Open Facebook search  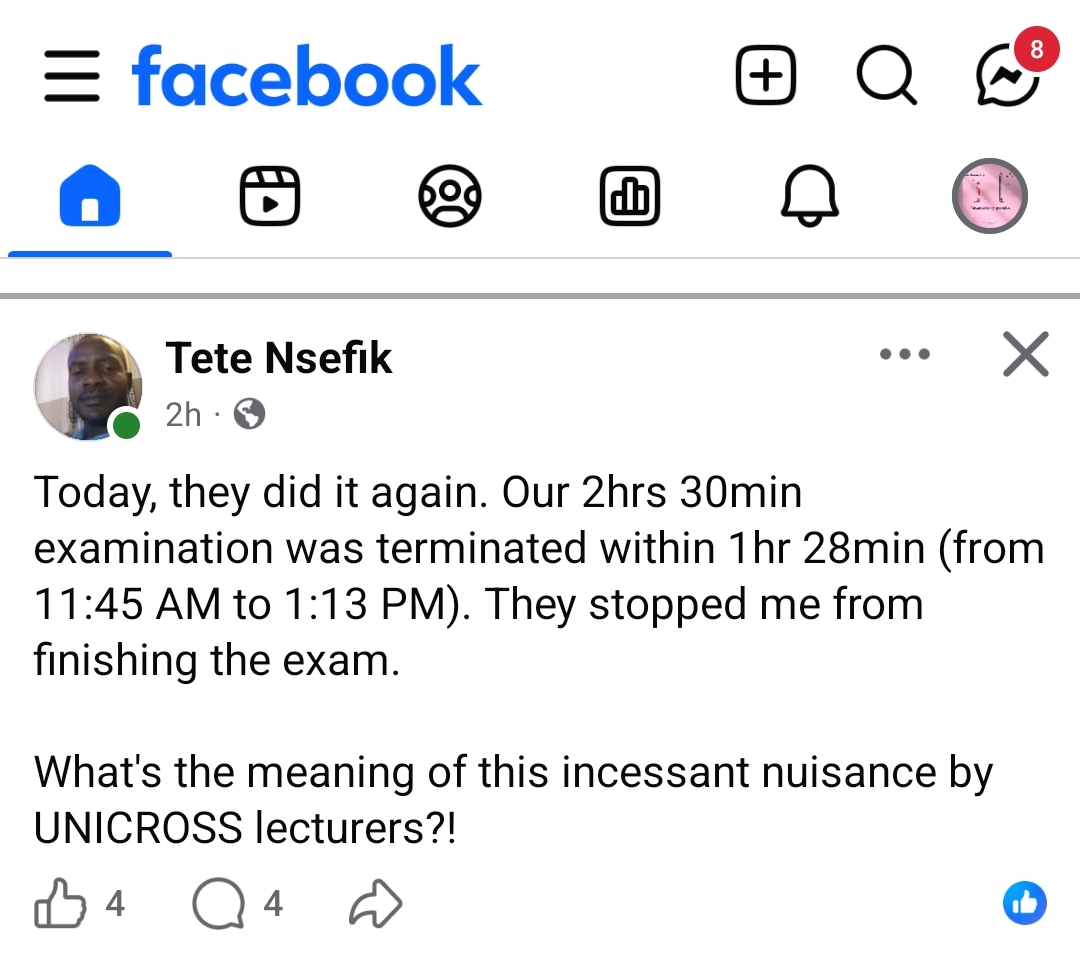pos(886,76)
